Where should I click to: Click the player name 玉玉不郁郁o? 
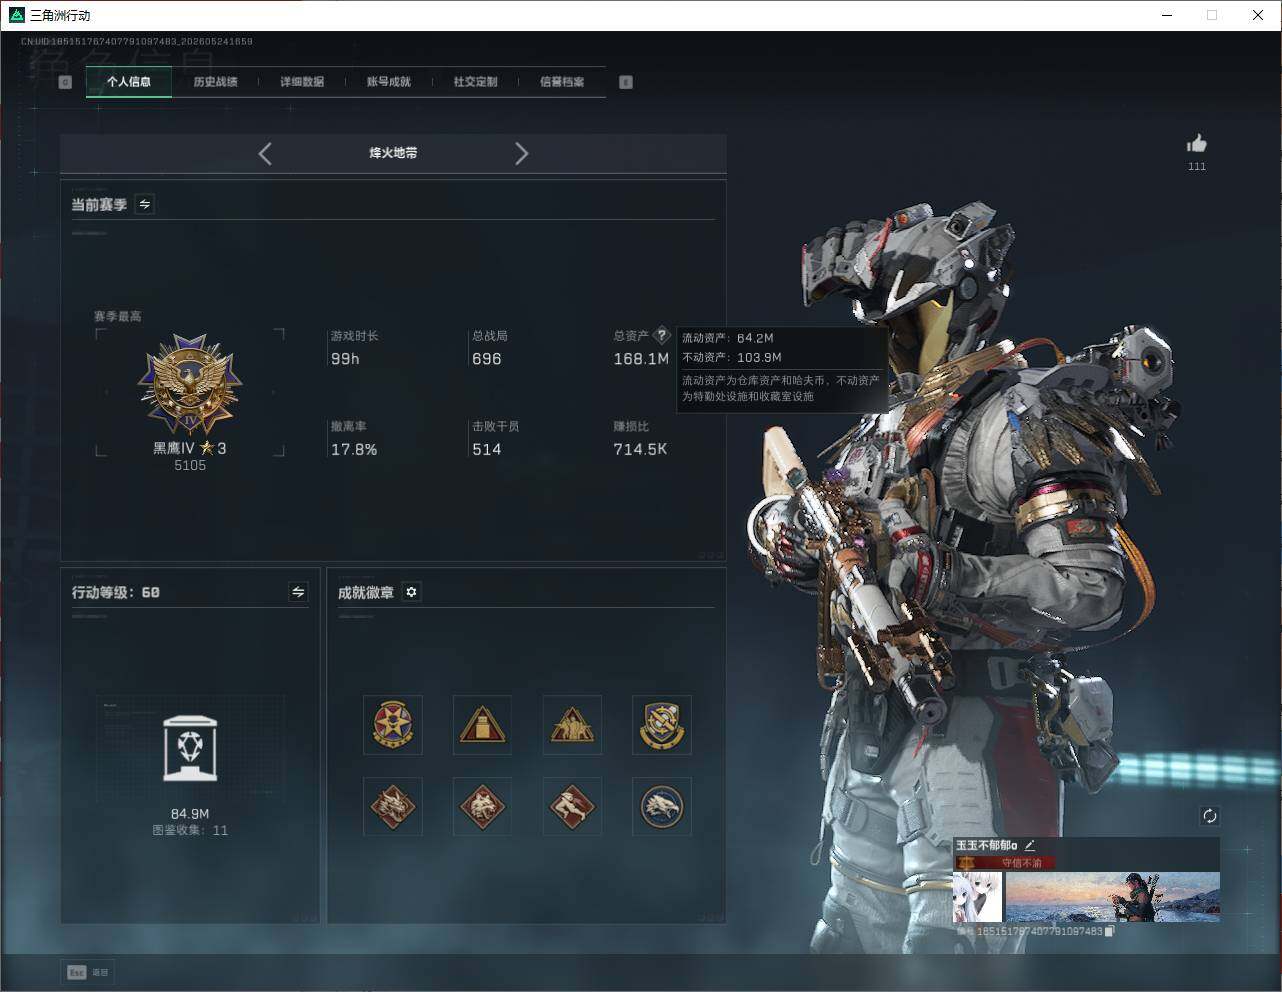pyautogui.click(x=987, y=845)
